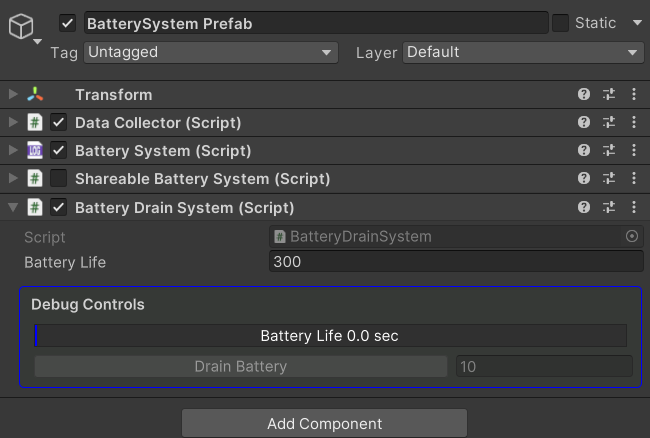
Task: Click the Battery Life progress bar
Action: pyautogui.click(x=330, y=336)
